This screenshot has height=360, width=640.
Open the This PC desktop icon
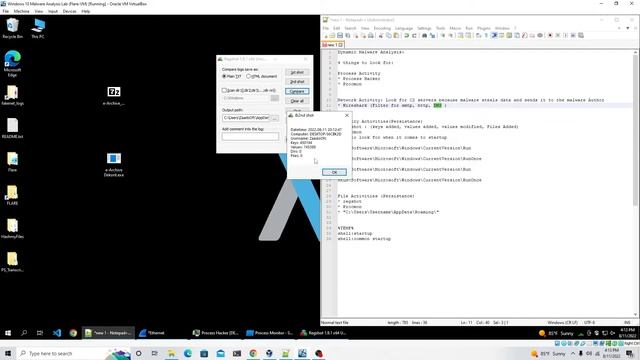click(x=38, y=29)
